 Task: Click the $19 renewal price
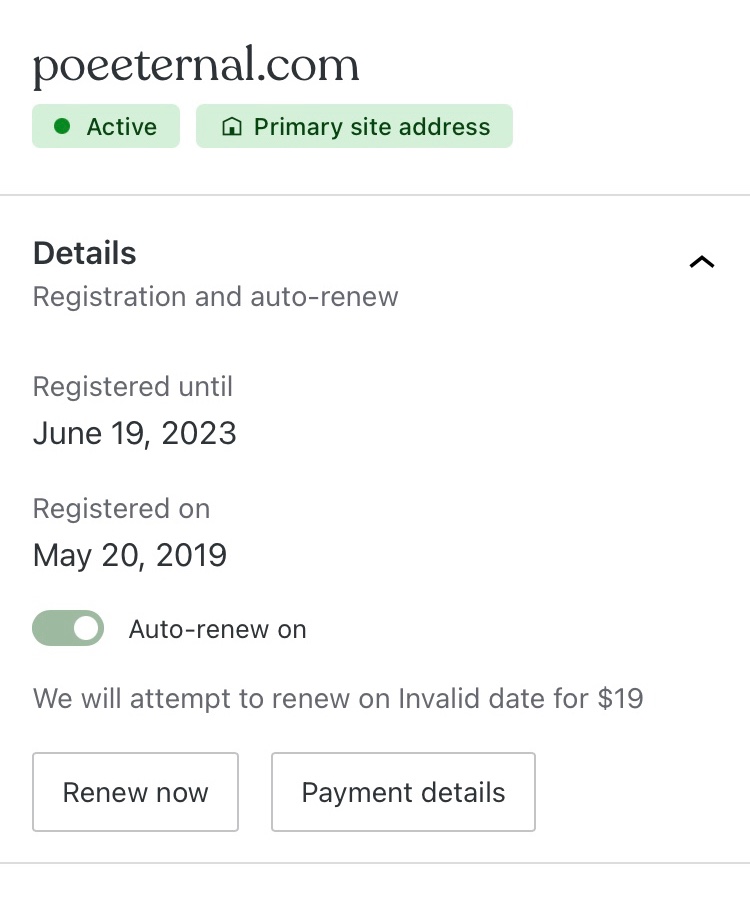tap(620, 697)
